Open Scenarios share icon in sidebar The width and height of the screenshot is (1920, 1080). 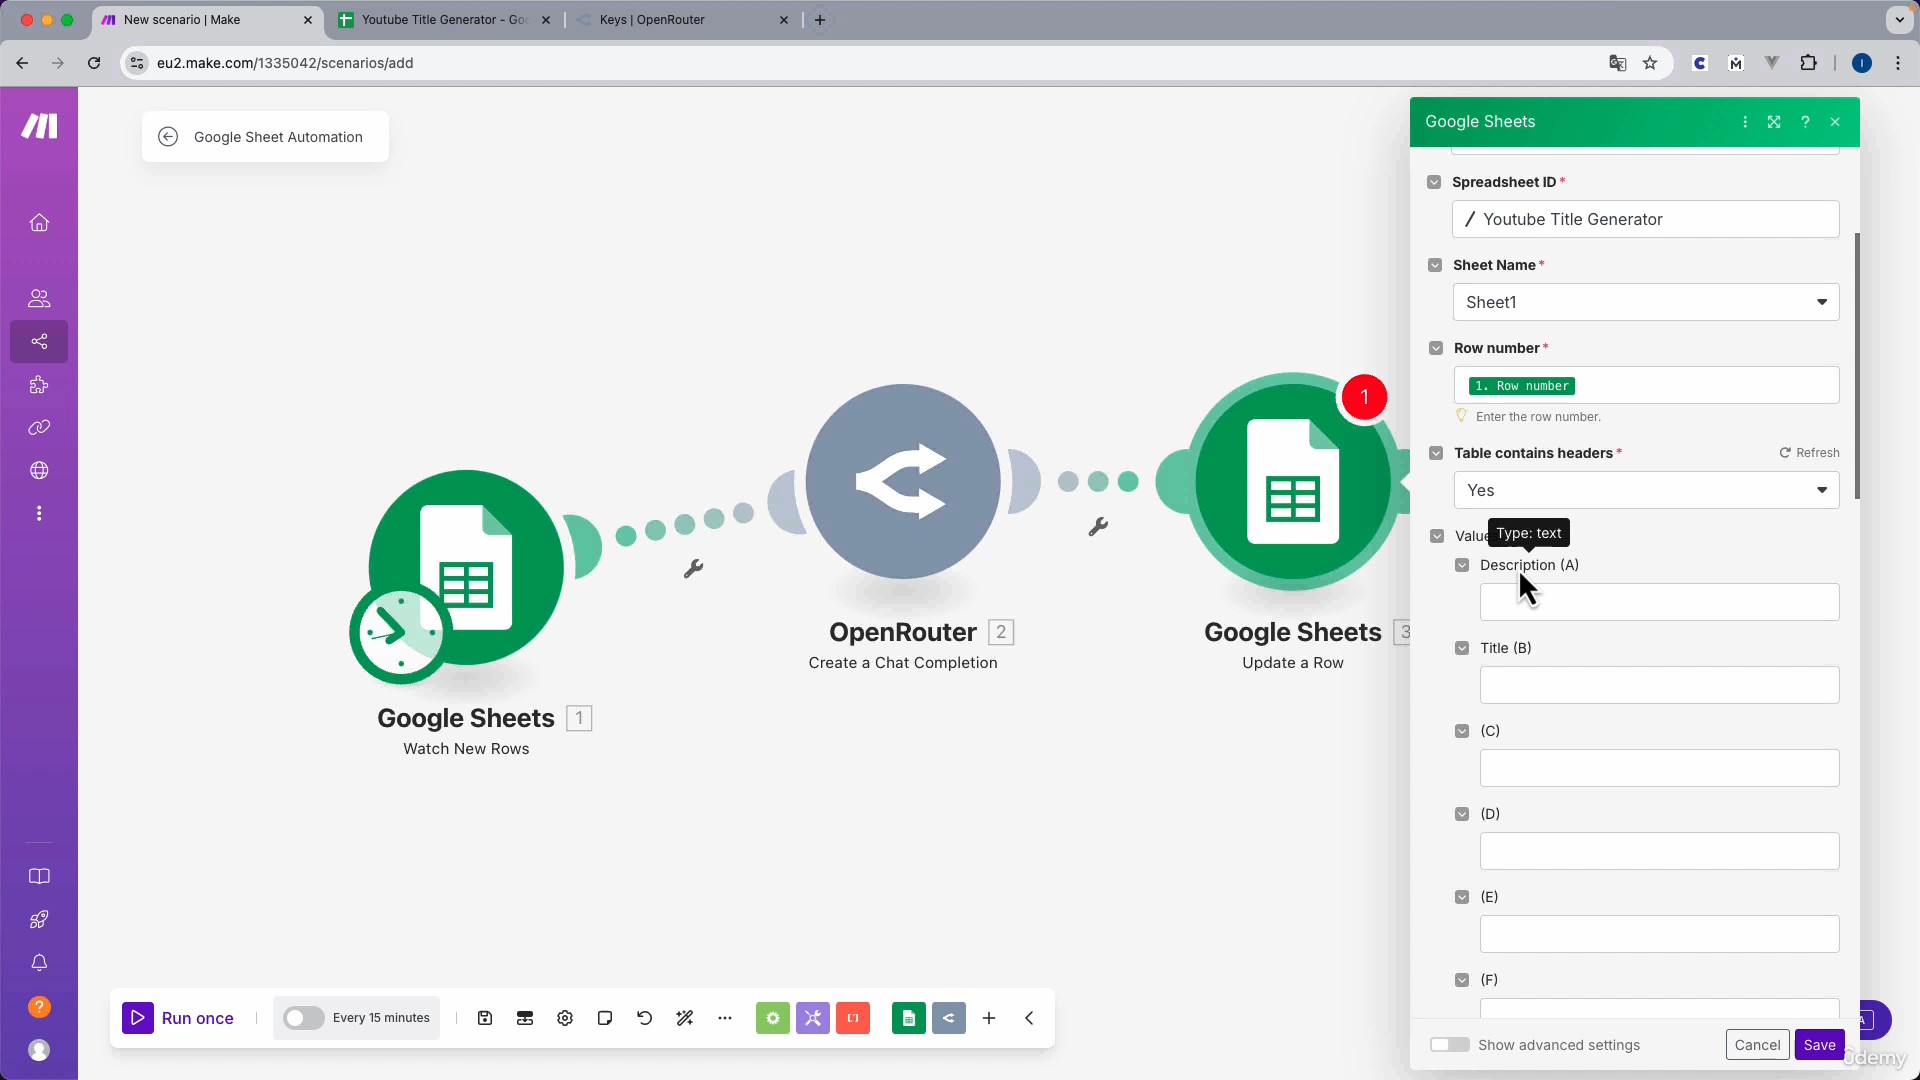pos(39,341)
